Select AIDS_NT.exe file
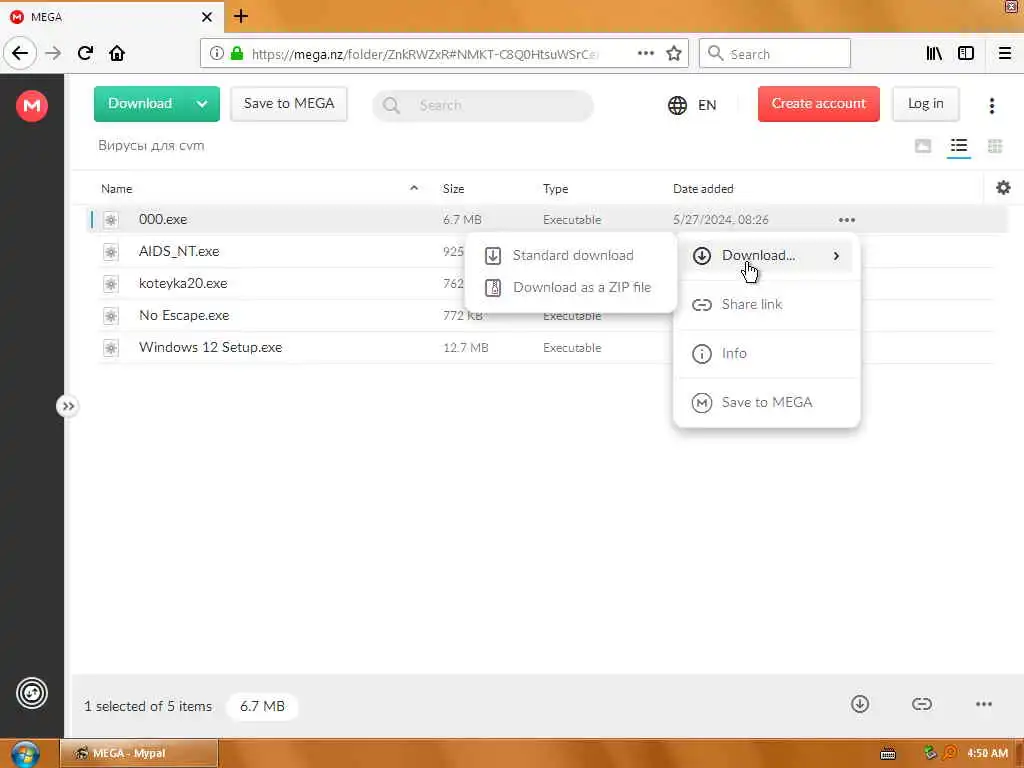This screenshot has height=768, width=1024. (x=178, y=251)
